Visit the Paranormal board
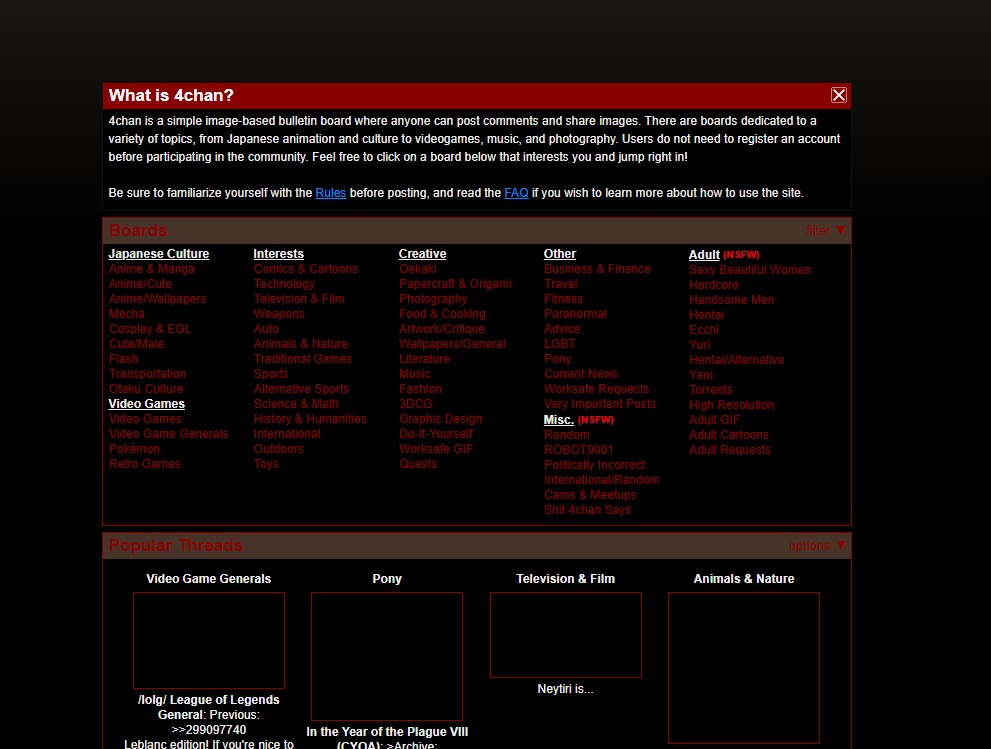The width and height of the screenshot is (991, 749). coord(575,313)
